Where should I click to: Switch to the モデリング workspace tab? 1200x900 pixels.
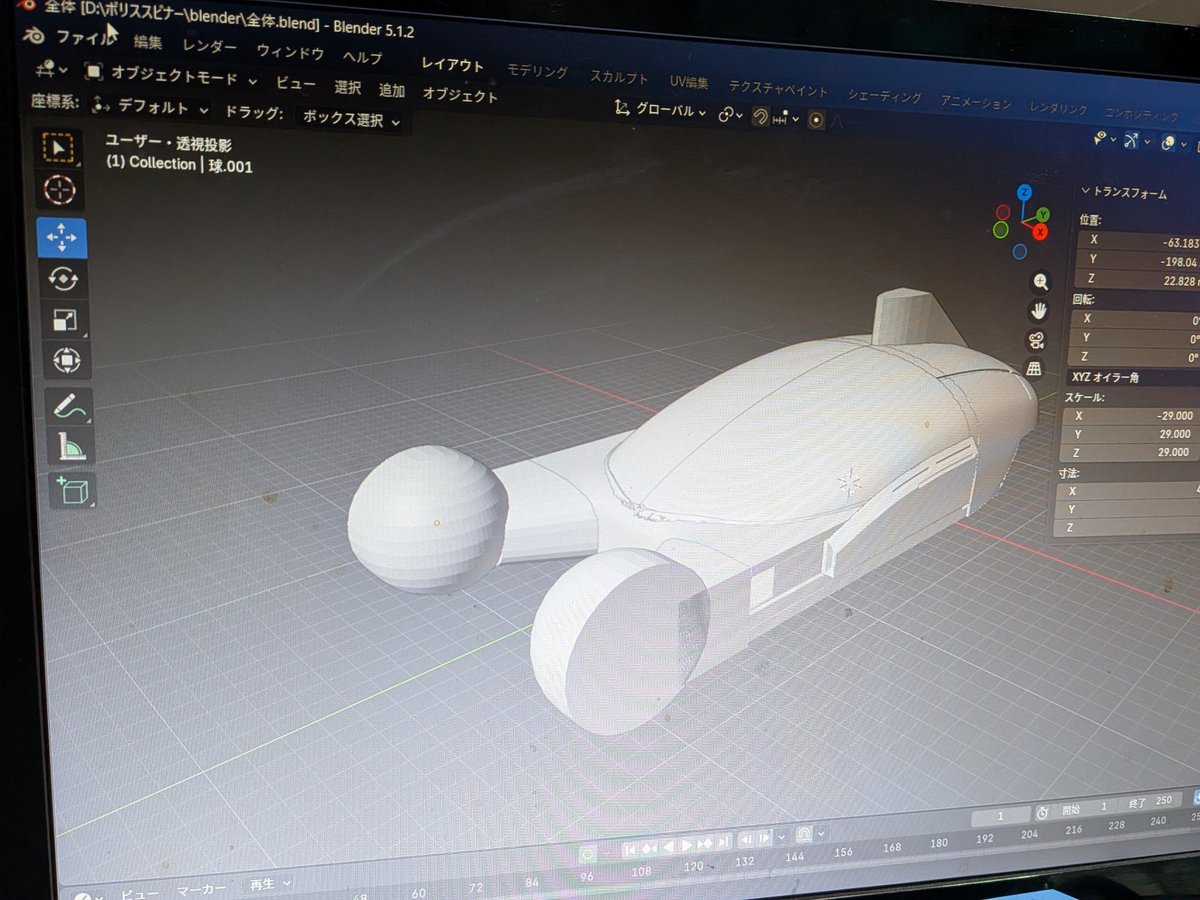[x=537, y=71]
